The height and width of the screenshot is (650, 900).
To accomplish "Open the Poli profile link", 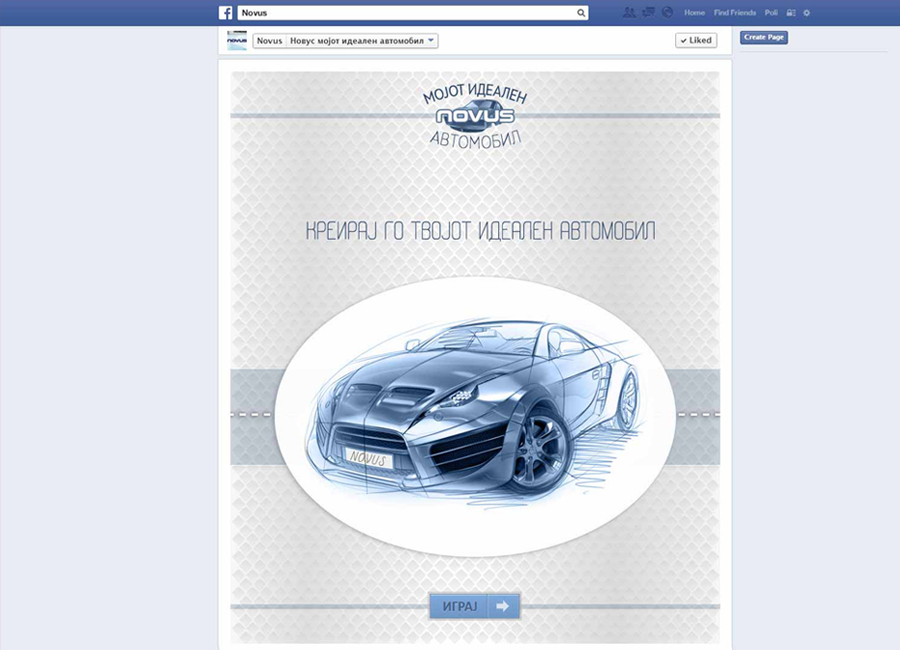I will [x=771, y=13].
